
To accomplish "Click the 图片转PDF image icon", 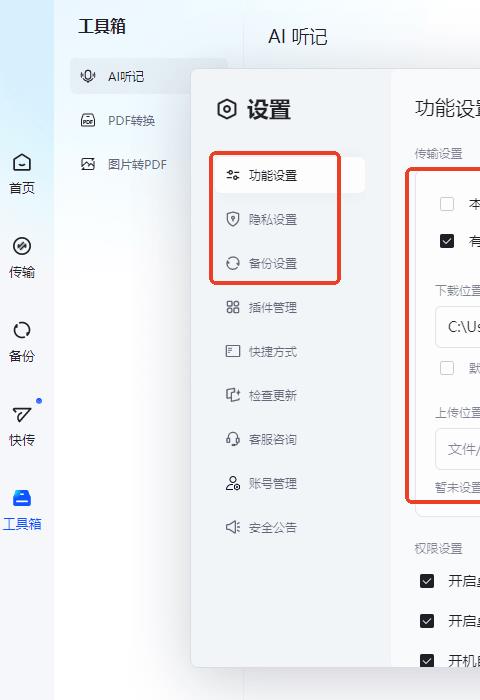I will pyautogui.click(x=88, y=164).
